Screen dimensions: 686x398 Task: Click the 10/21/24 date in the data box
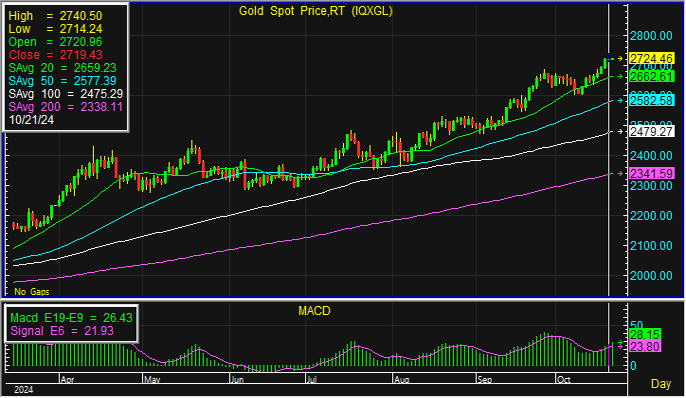coord(31,120)
